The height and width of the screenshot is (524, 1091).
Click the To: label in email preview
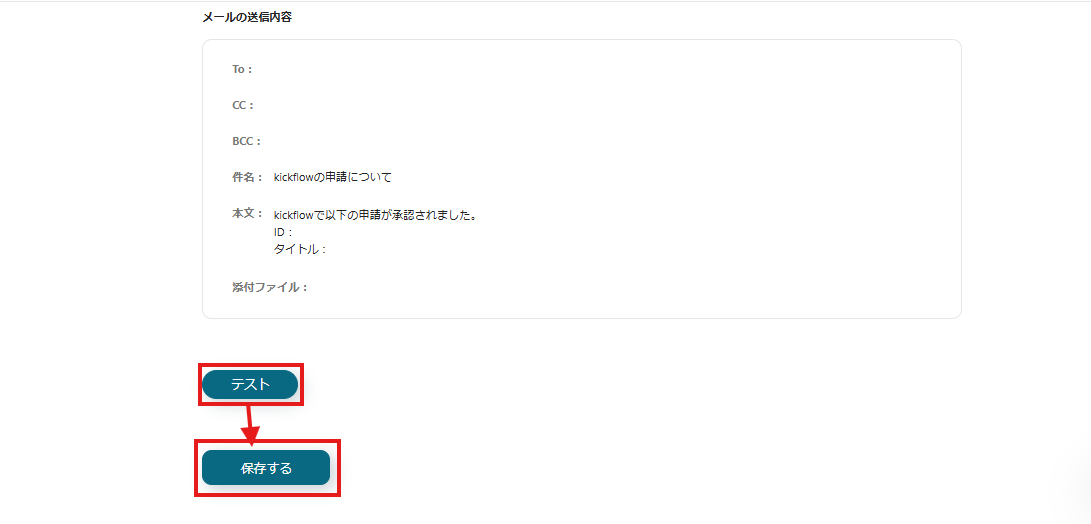pyautogui.click(x=243, y=70)
